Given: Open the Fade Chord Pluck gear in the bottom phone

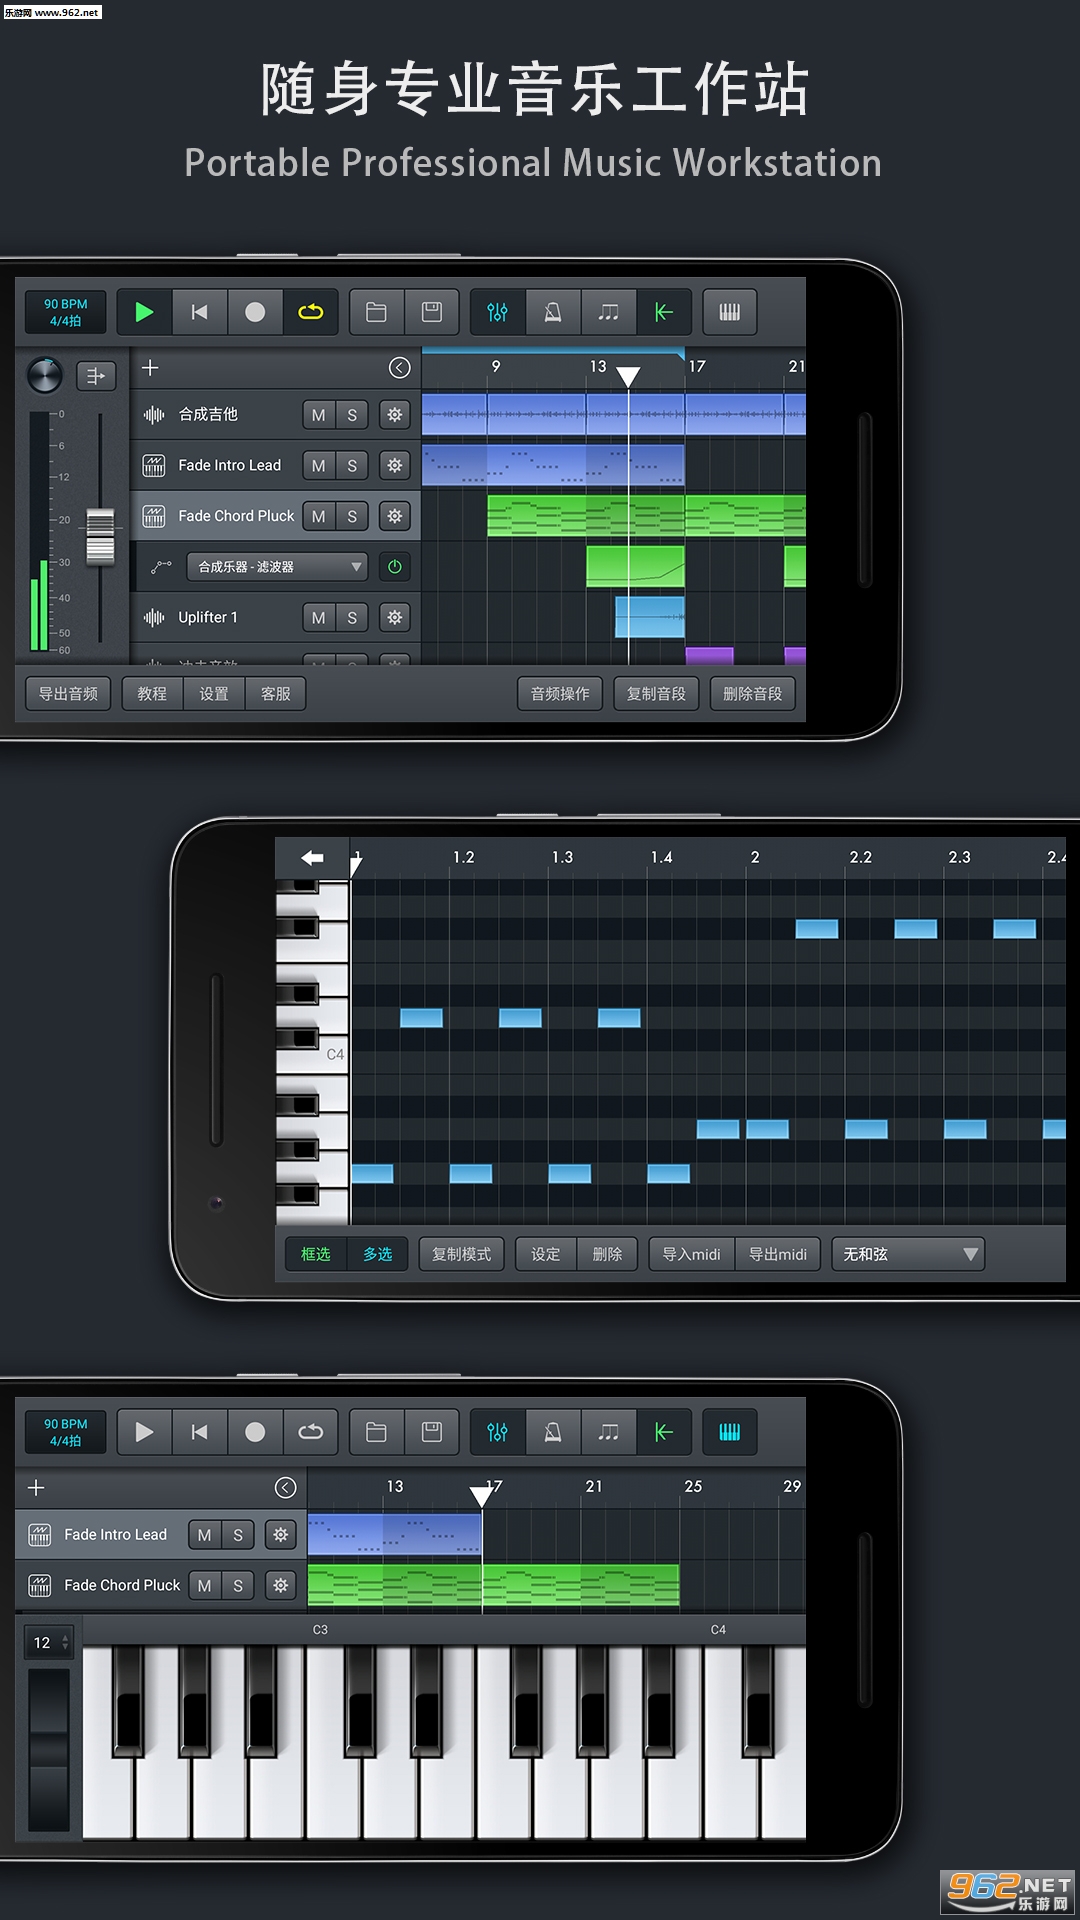Looking at the screenshot, I should coord(281,1585).
